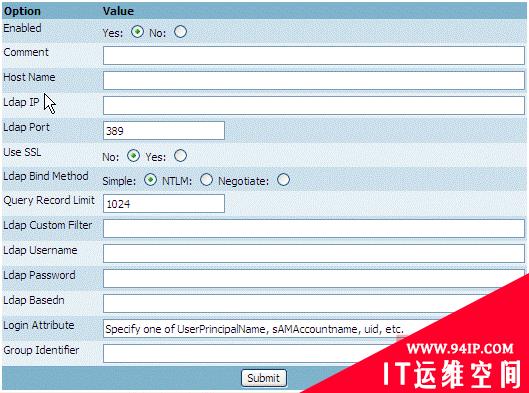Focus the Host Name text box
This screenshot has width=529, height=393.
point(314,80)
